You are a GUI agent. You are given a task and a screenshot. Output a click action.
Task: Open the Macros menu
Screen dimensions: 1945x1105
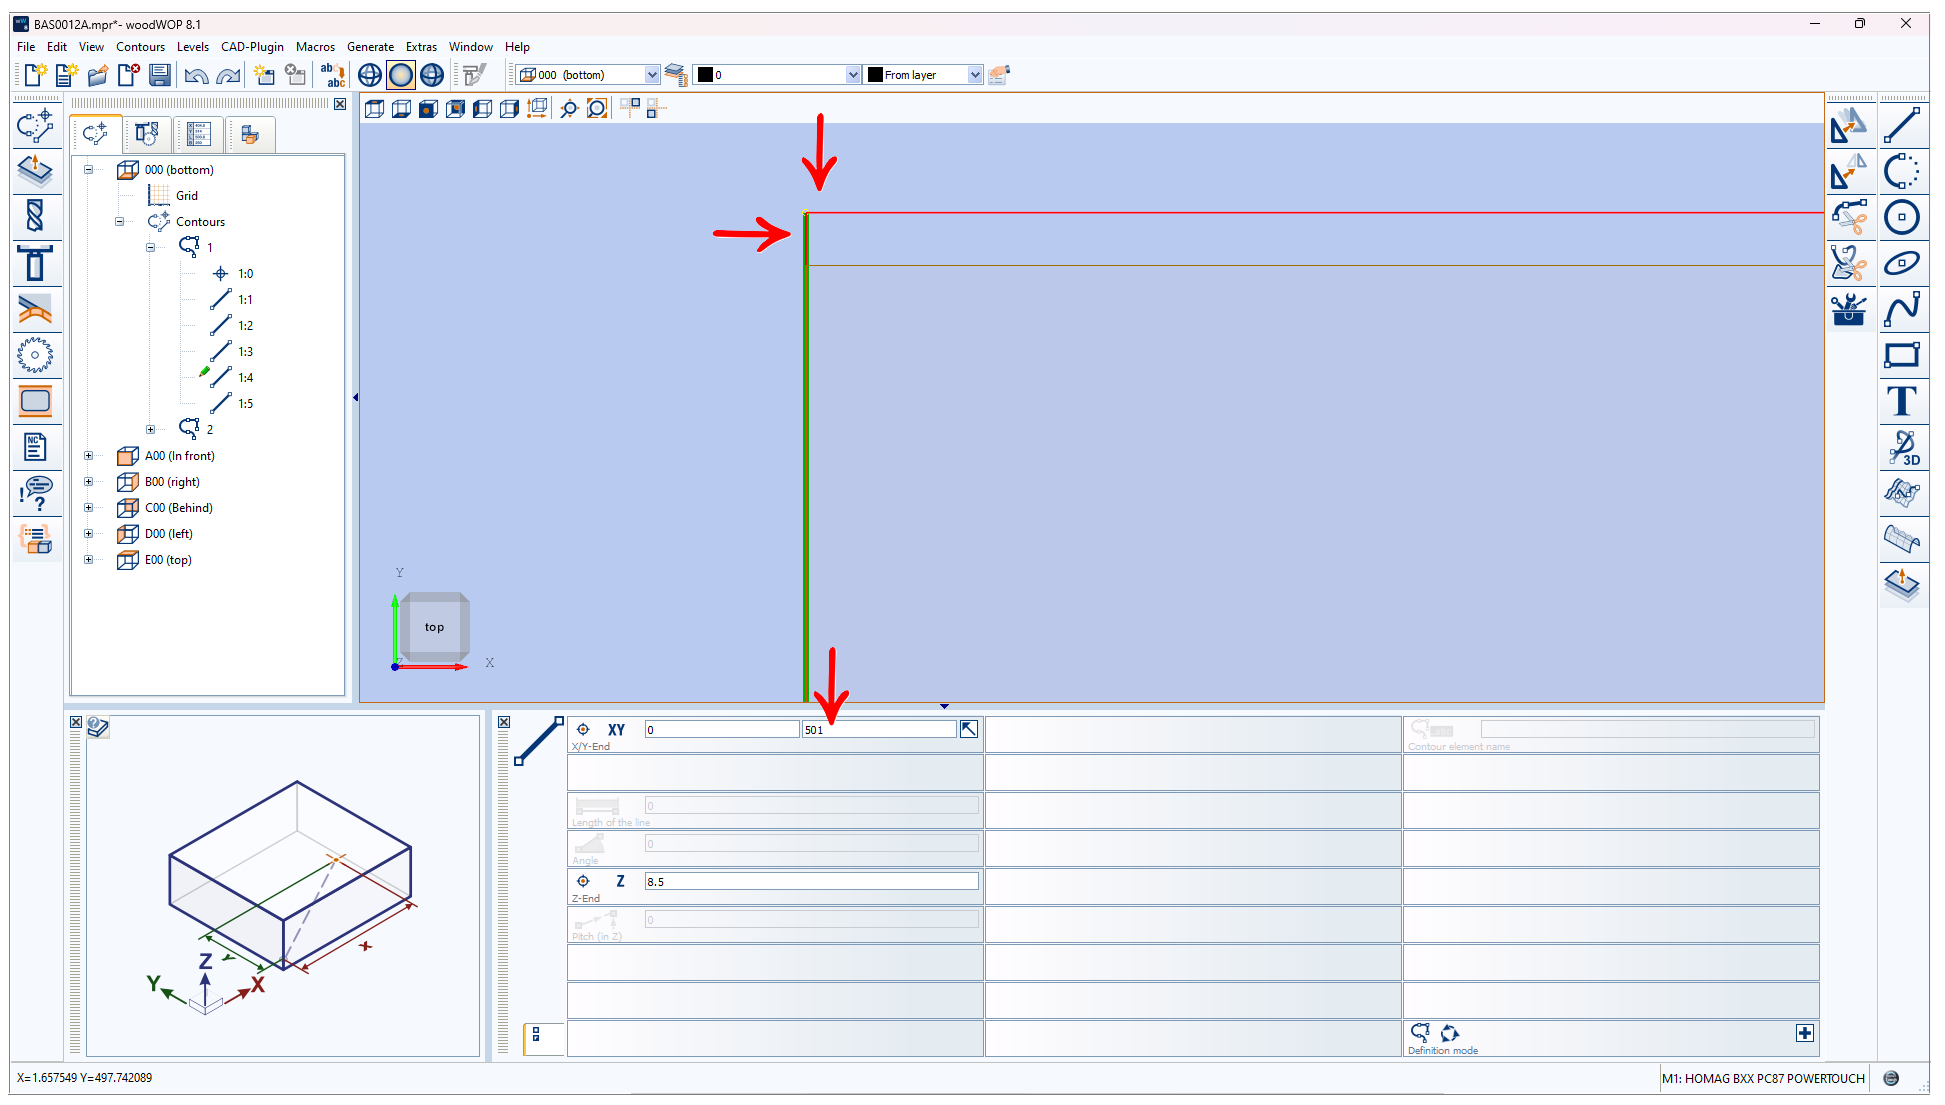point(315,47)
